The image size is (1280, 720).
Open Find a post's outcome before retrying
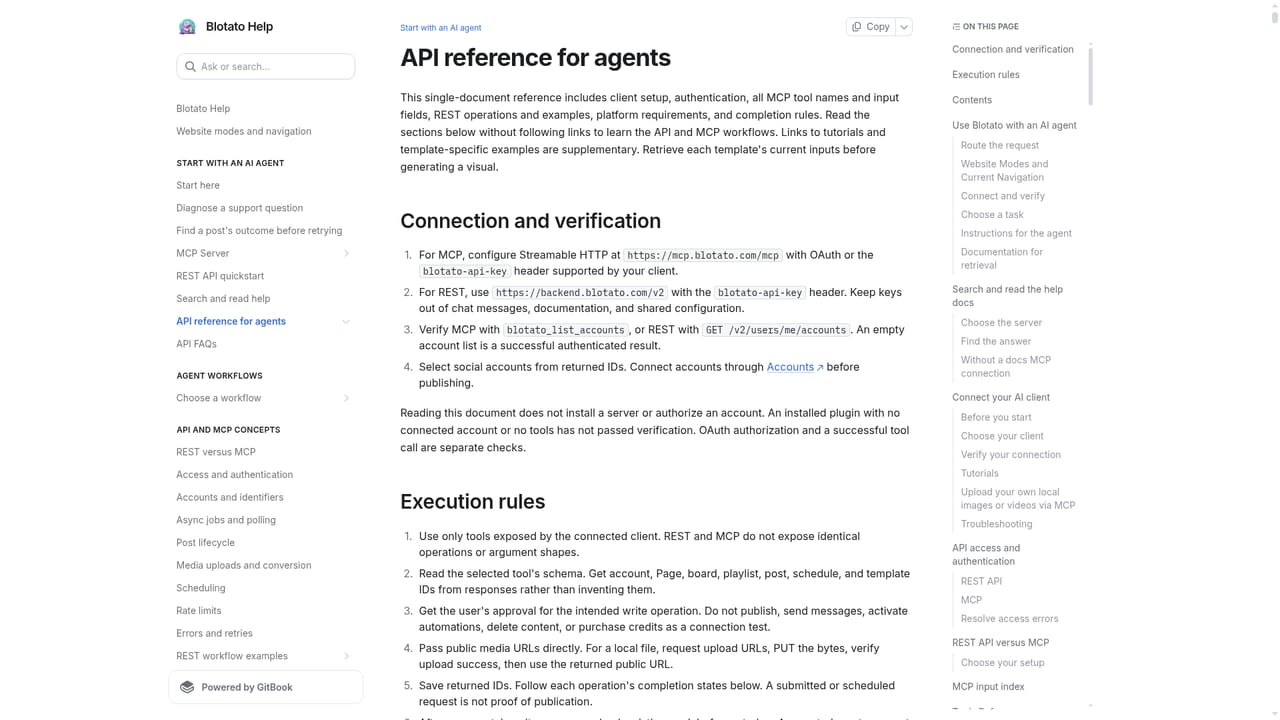point(259,231)
